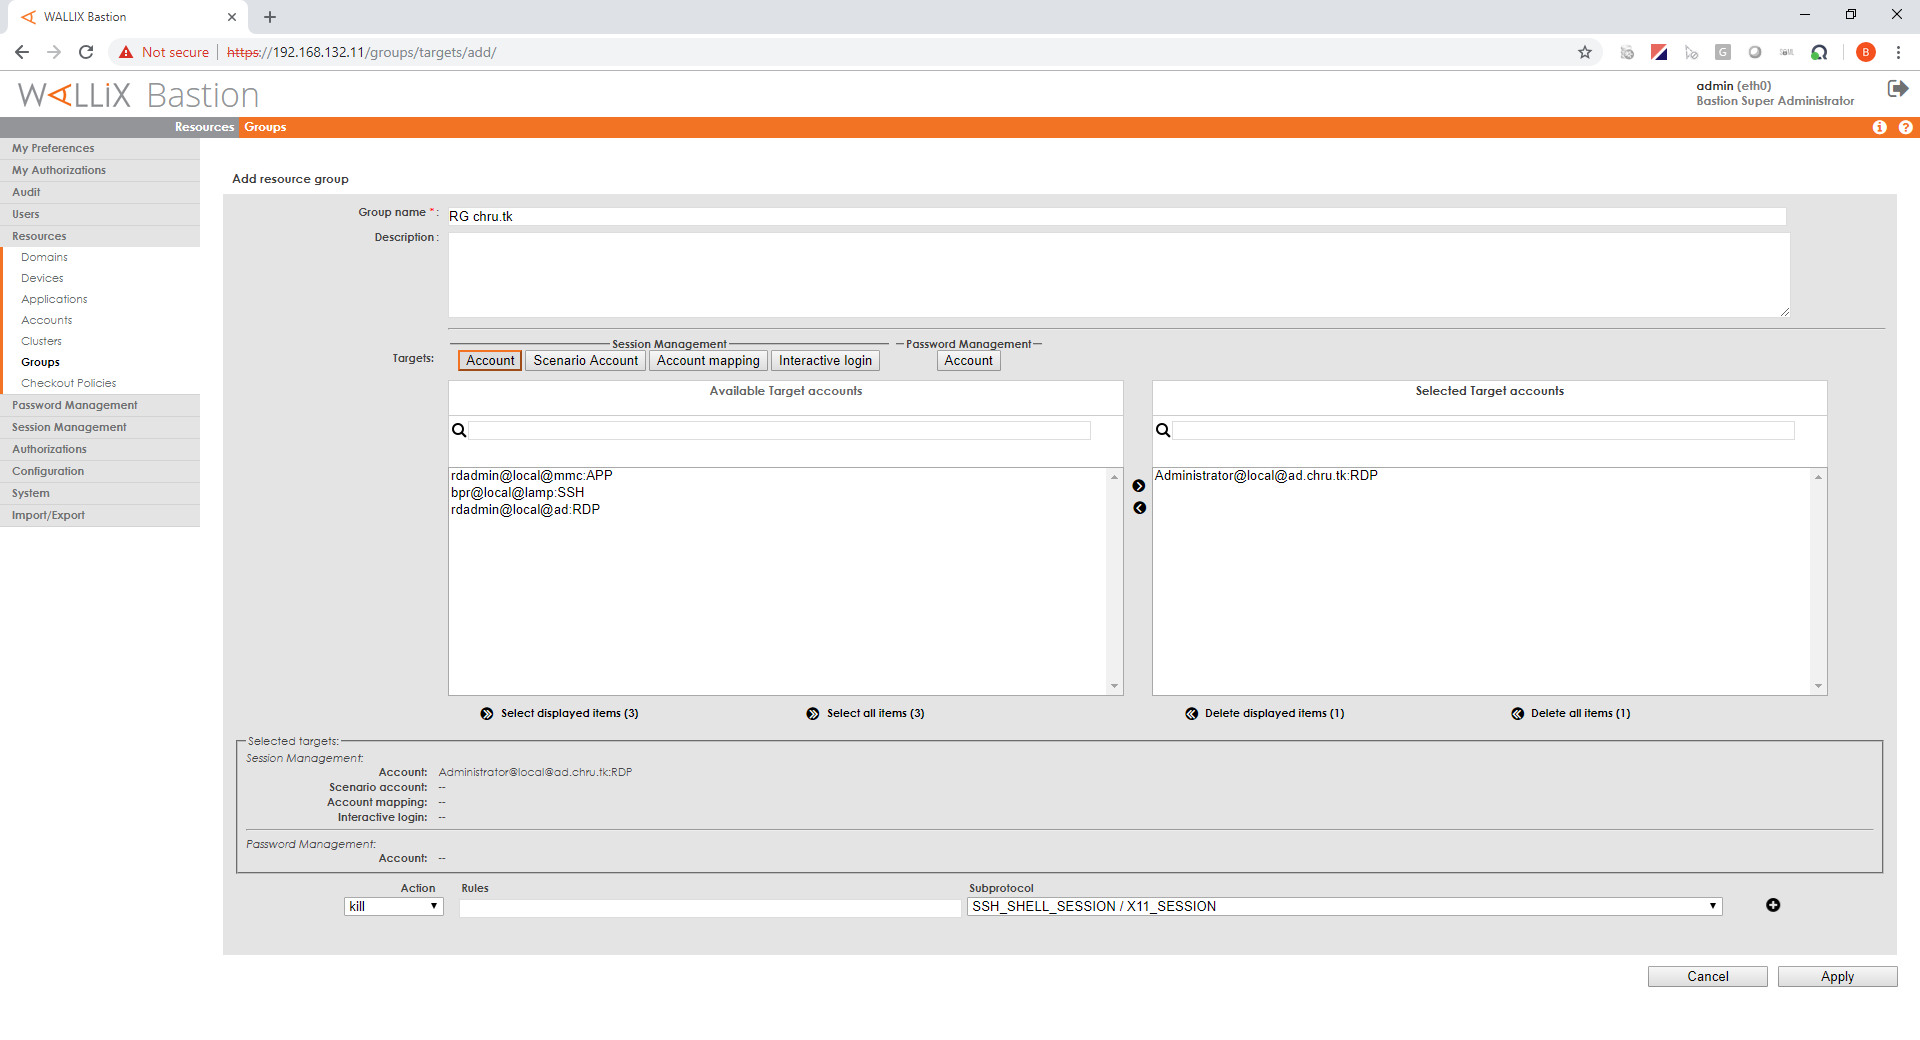Viewport: 1920px width, 1040px height.
Task: Open the Devices menu item
Action: click(42, 278)
